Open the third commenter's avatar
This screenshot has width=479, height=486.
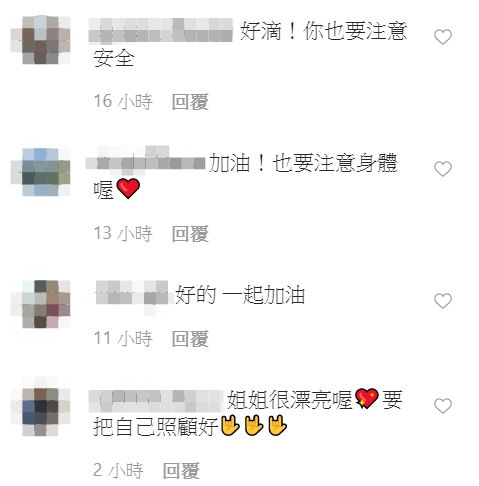click(x=40, y=304)
